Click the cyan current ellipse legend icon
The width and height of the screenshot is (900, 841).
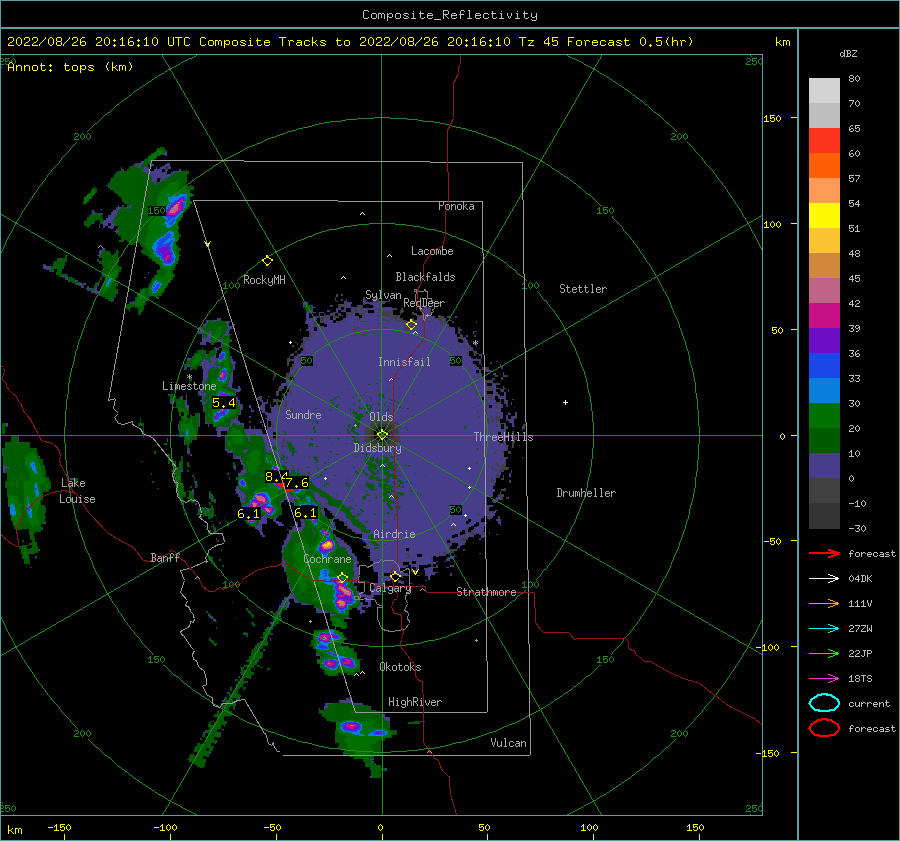point(824,703)
